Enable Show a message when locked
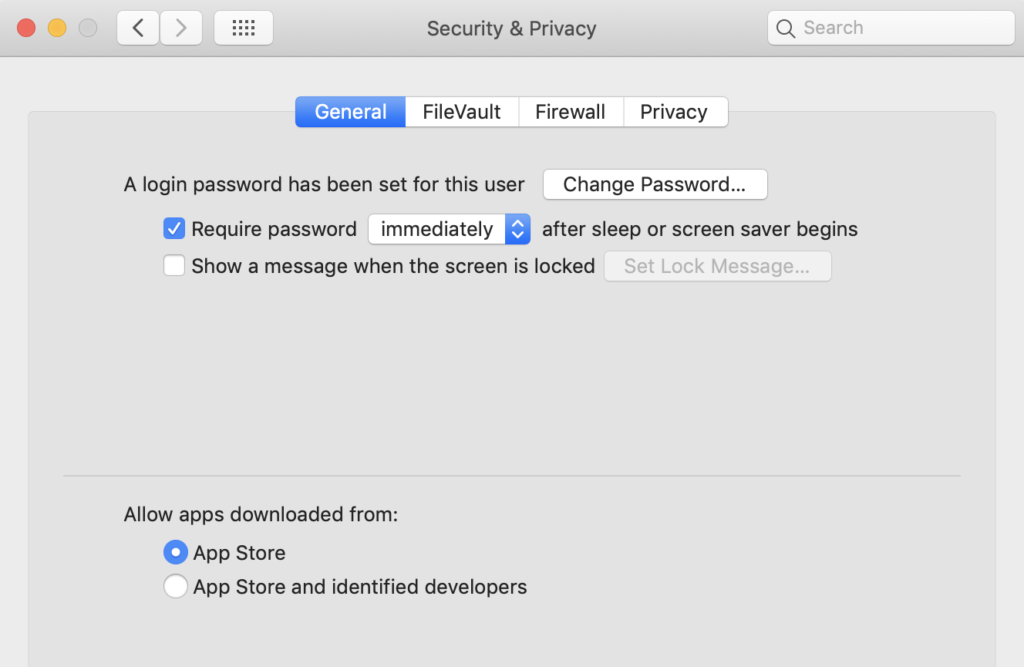1024x667 pixels. click(174, 266)
